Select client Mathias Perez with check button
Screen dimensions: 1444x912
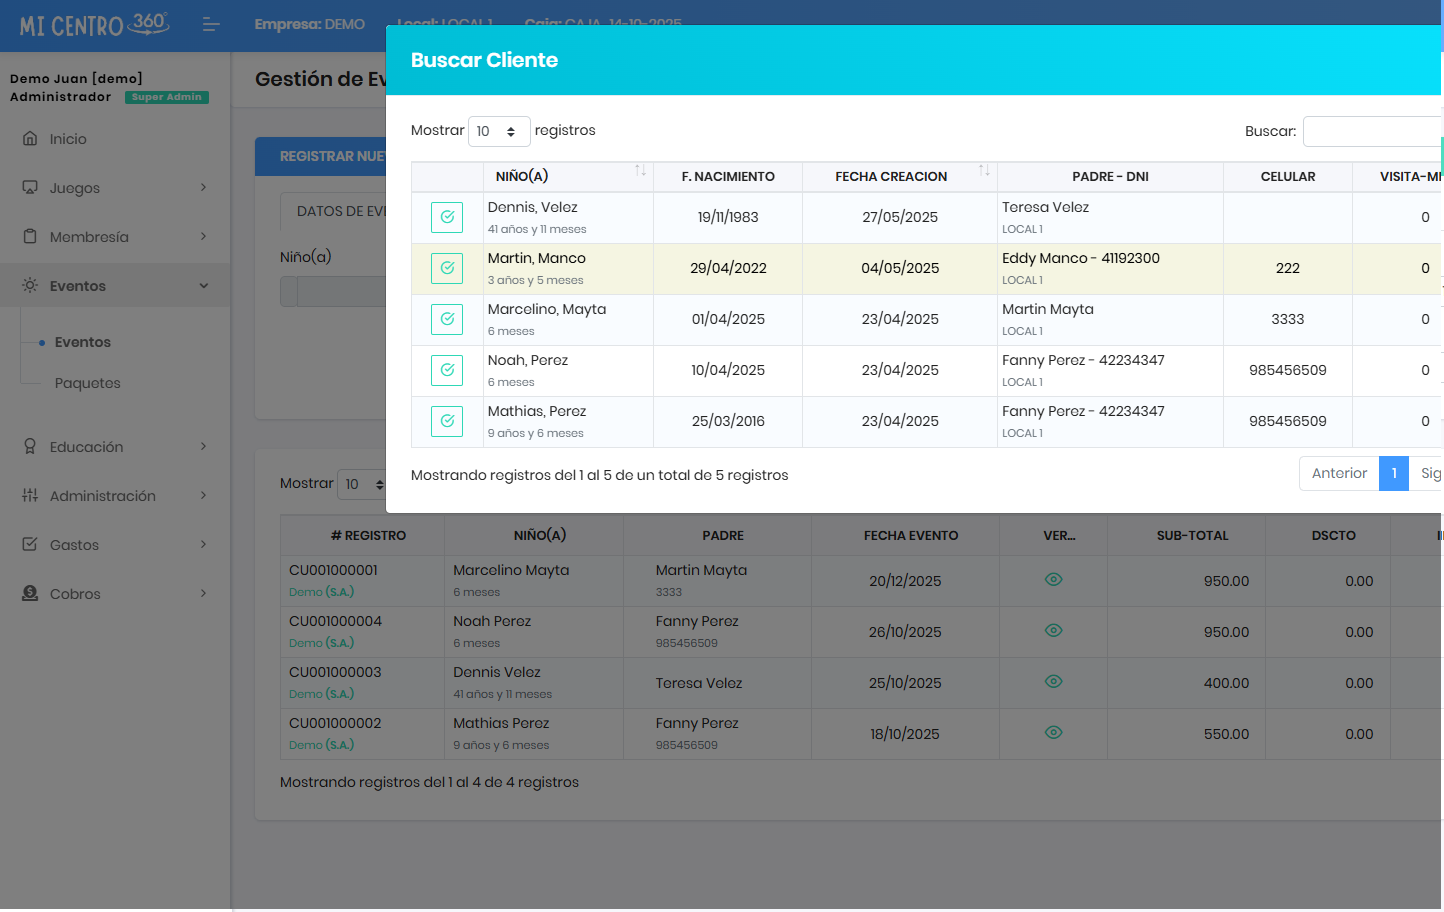(447, 421)
